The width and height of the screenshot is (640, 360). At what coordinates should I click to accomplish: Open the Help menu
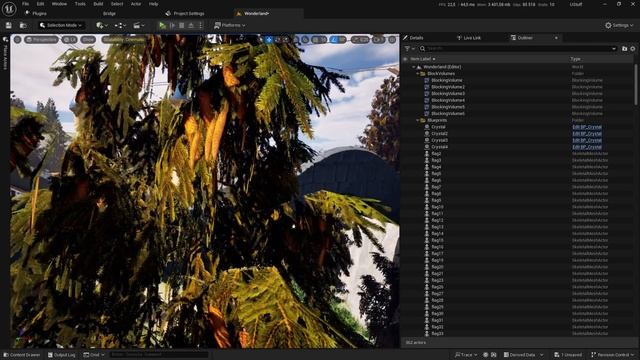point(153,4)
